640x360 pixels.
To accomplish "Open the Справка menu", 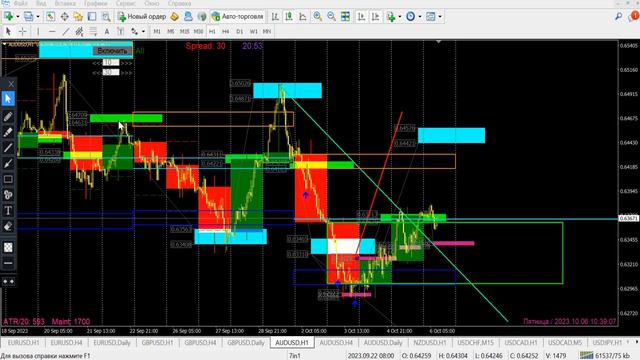I will 179,3.
